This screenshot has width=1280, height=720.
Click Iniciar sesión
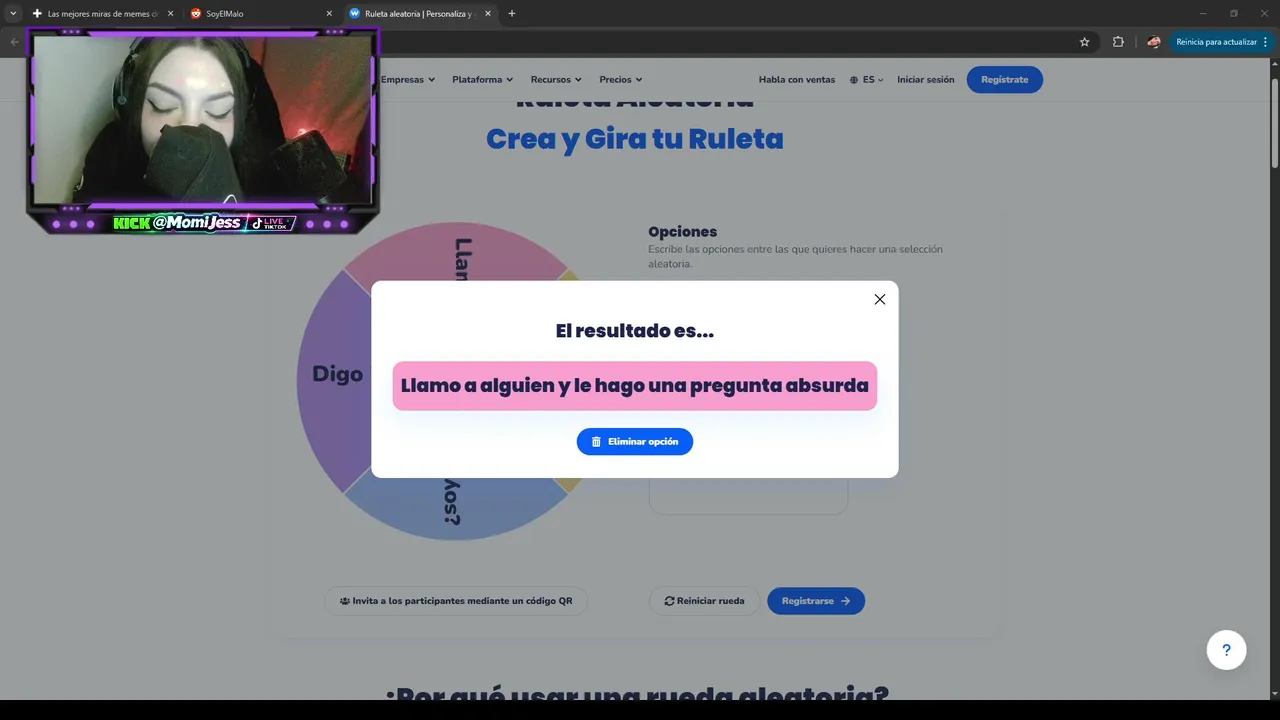[x=926, y=80]
